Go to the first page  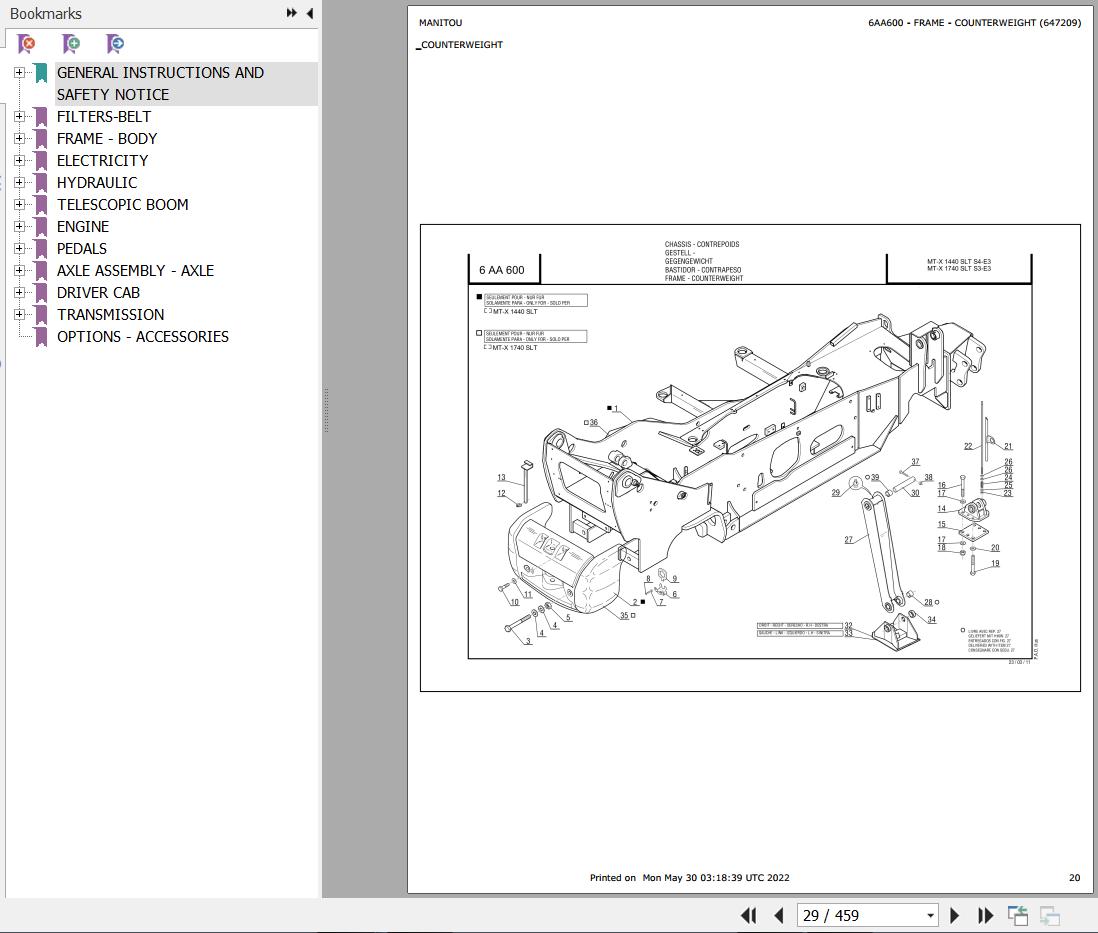tap(749, 915)
